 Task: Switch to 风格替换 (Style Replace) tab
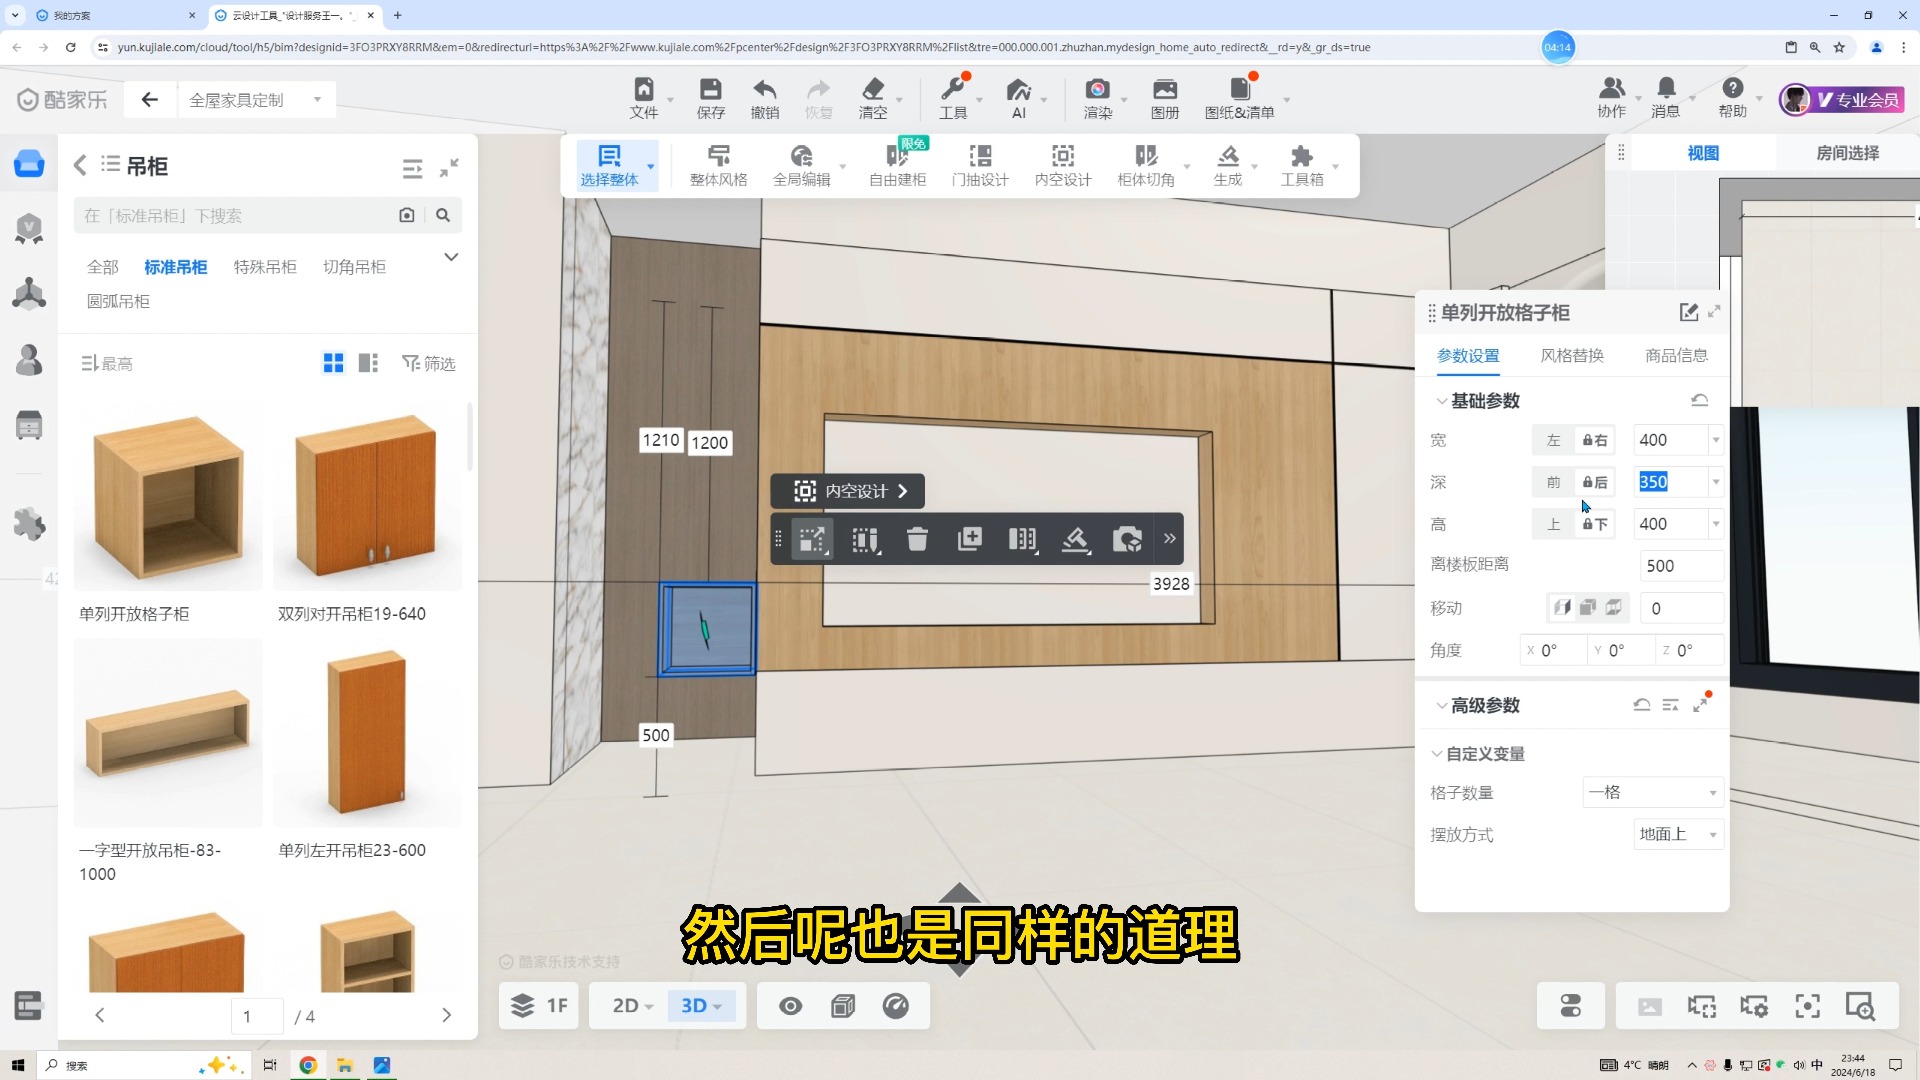pyautogui.click(x=1572, y=355)
